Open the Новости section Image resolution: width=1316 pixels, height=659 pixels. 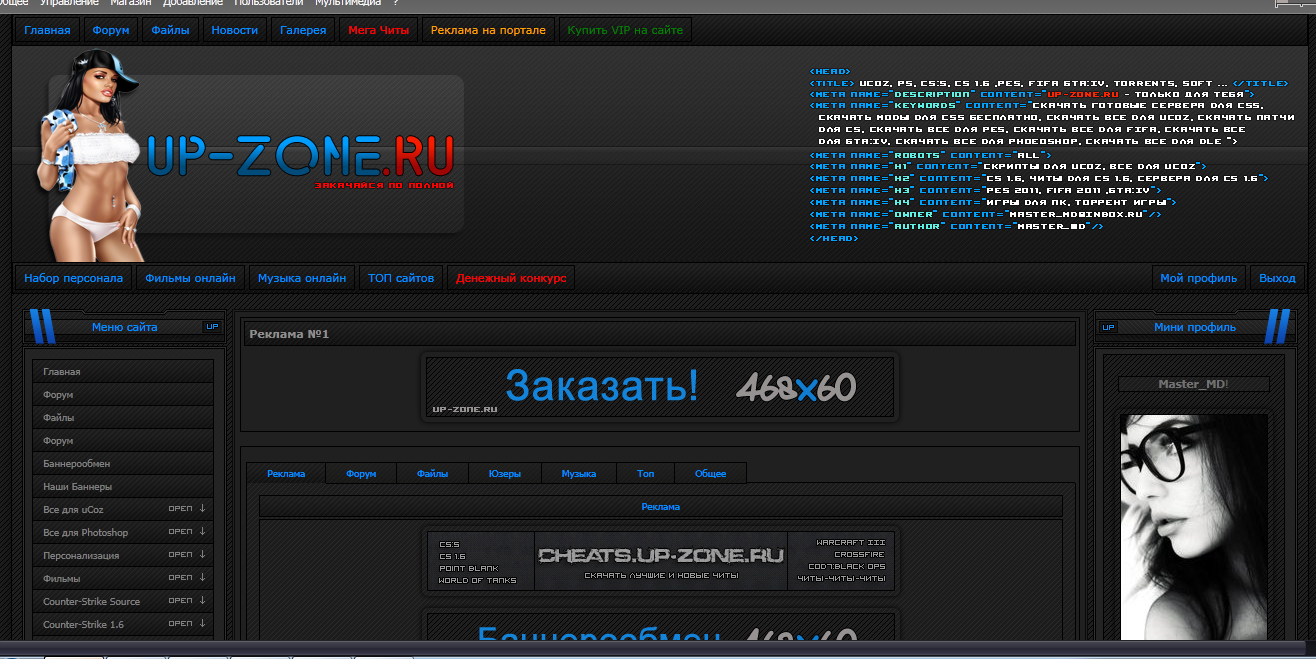point(235,30)
